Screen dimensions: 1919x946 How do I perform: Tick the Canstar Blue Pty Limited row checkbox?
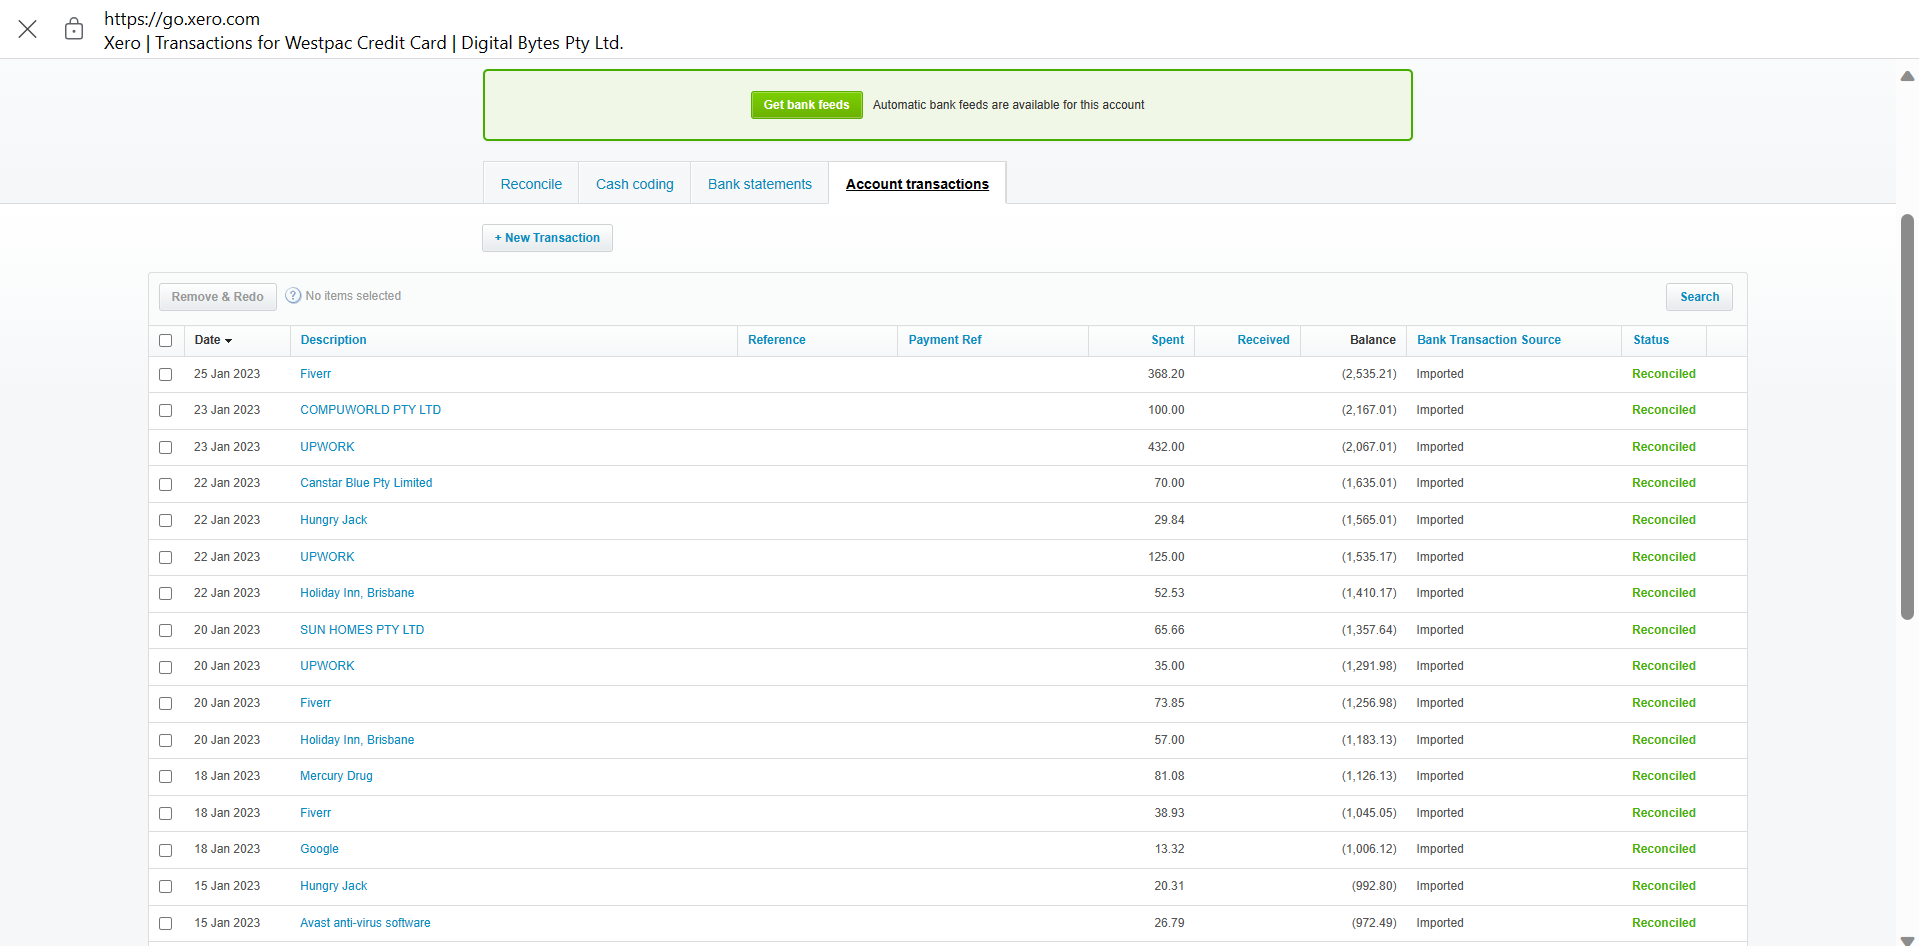[166, 484]
